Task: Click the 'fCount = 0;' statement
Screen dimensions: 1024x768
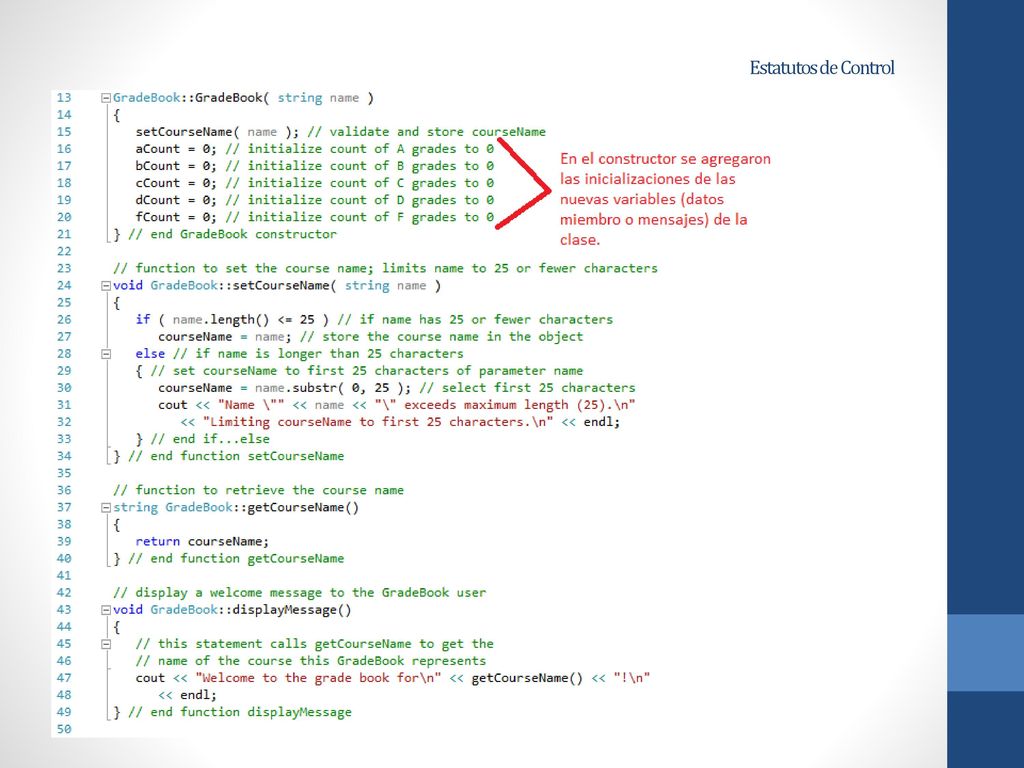Action: click(176, 217)
